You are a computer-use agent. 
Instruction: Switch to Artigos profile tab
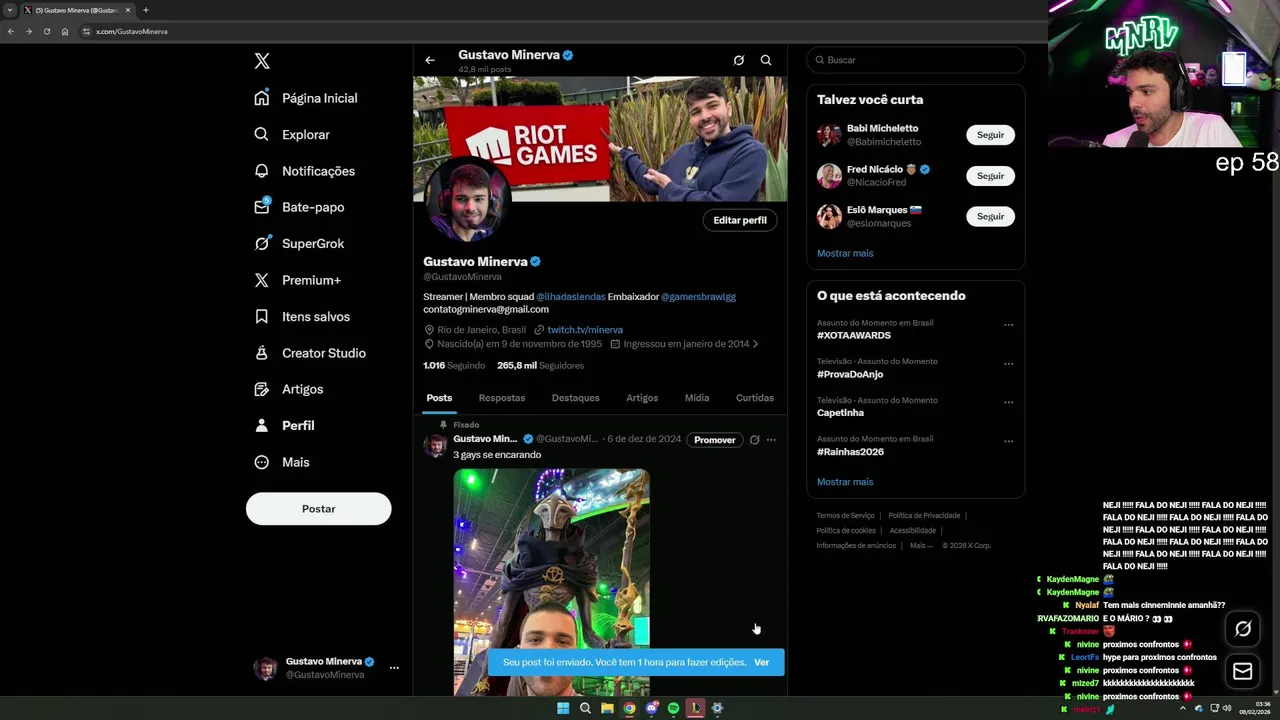pos(642,398)
